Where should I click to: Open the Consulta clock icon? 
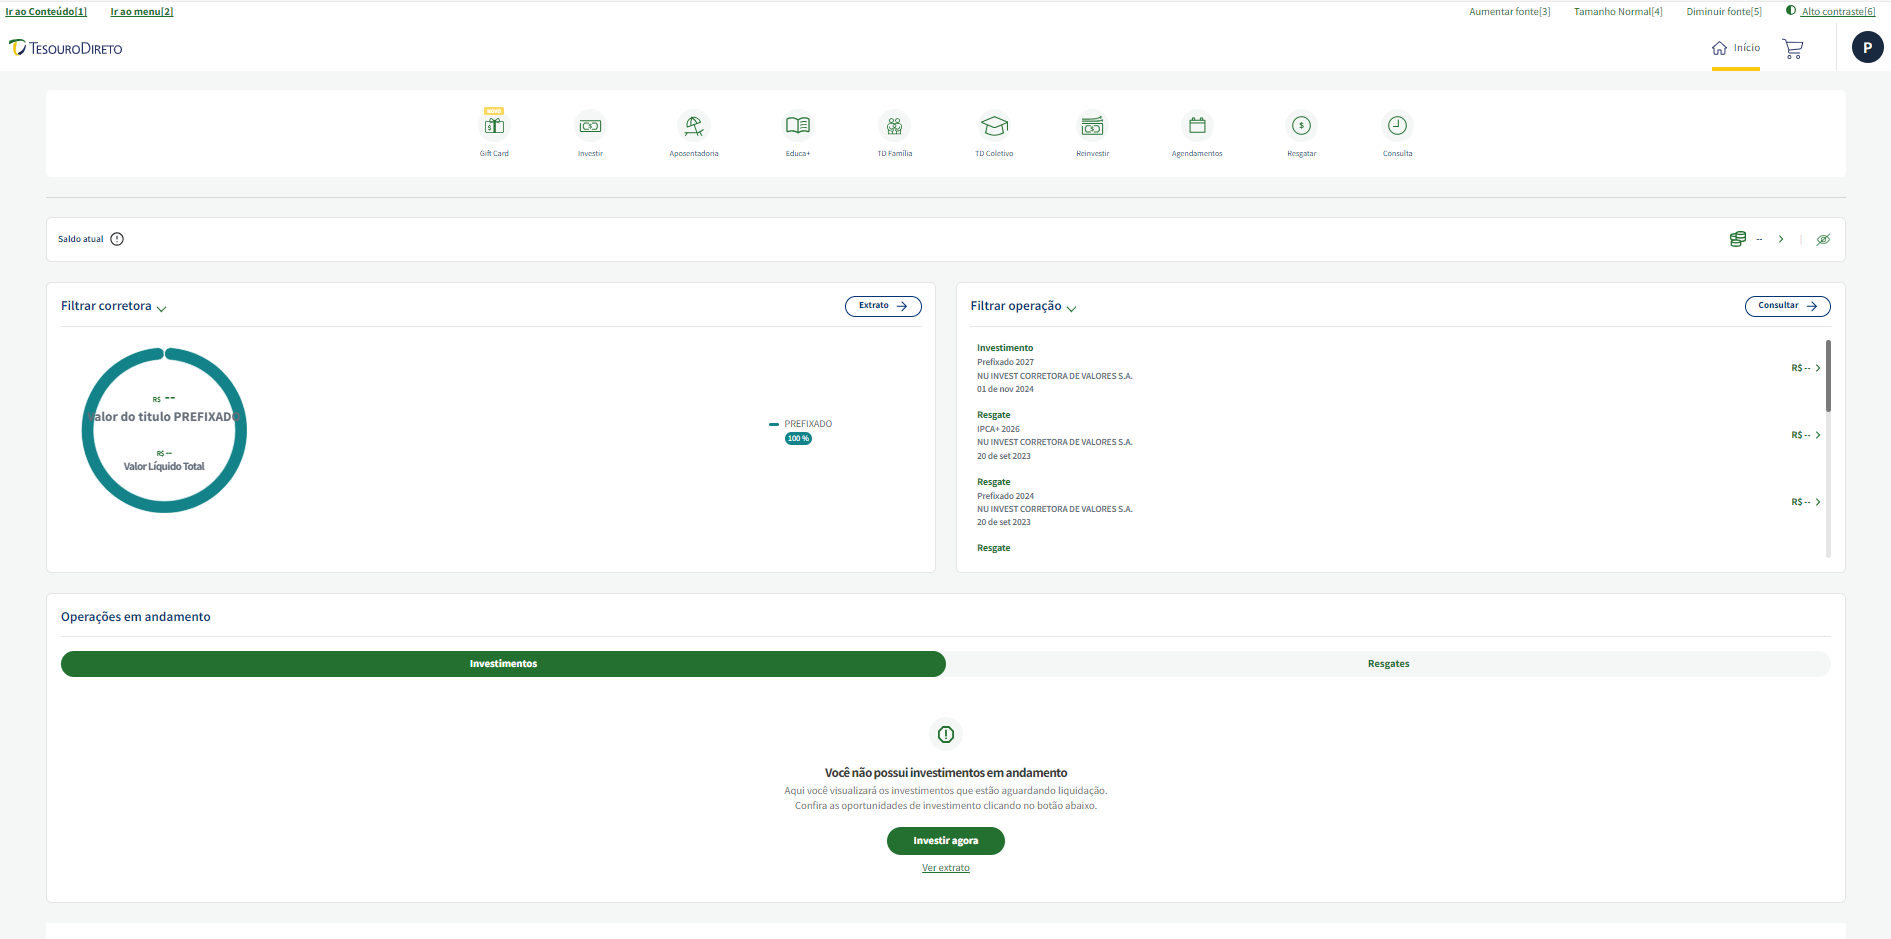[x=1397, y=126]
